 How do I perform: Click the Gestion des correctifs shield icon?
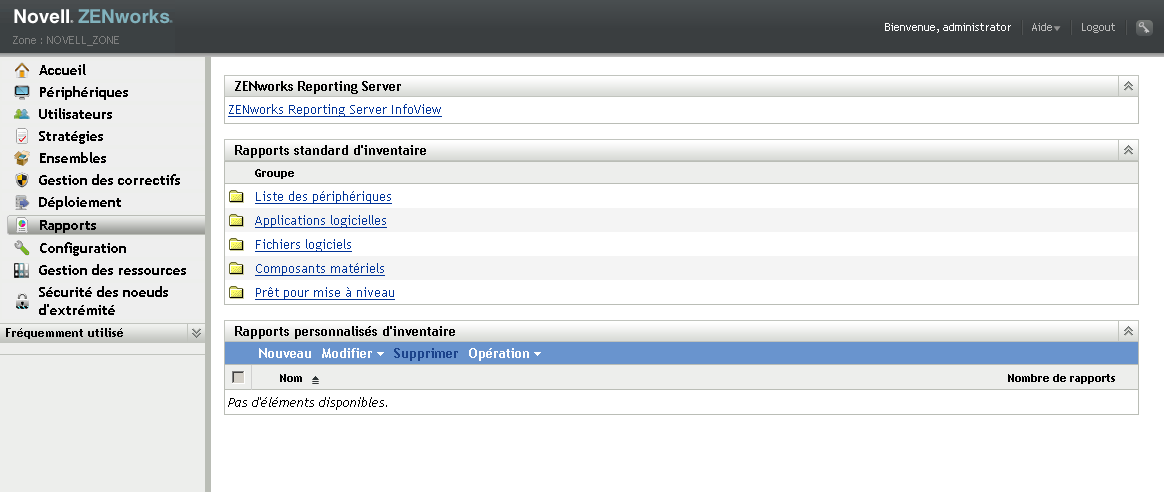coord(22,180)
